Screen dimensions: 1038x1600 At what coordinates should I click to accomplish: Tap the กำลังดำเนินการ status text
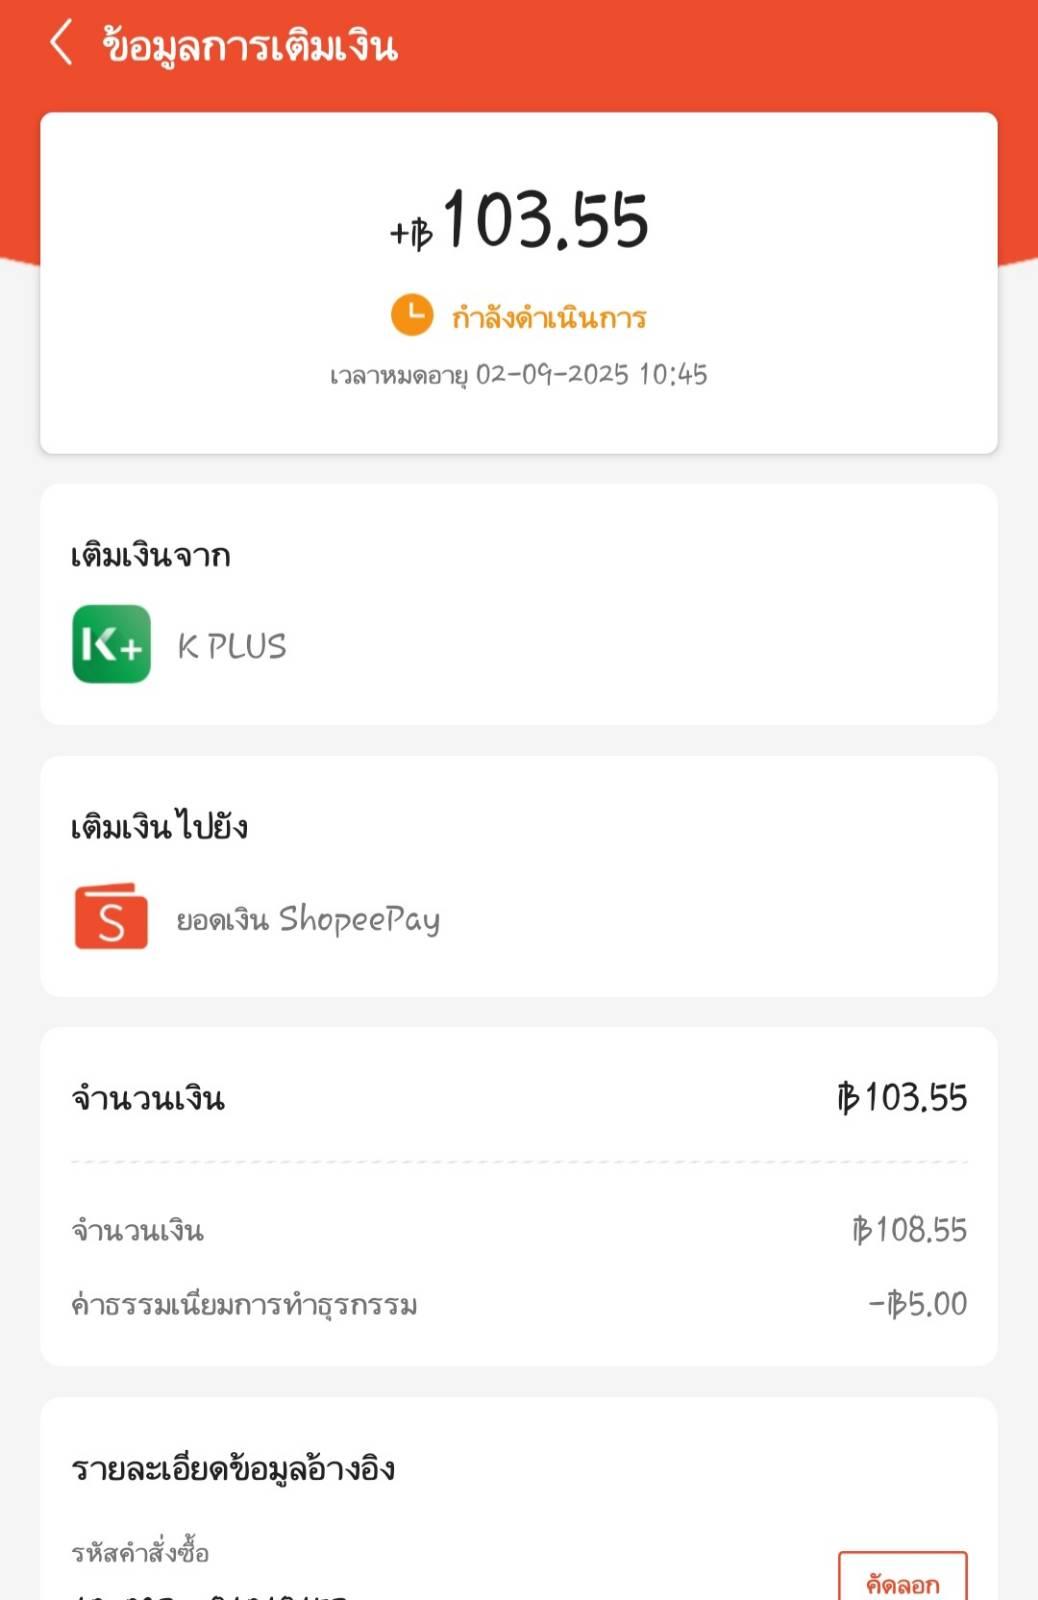click(x=549, y=318)
